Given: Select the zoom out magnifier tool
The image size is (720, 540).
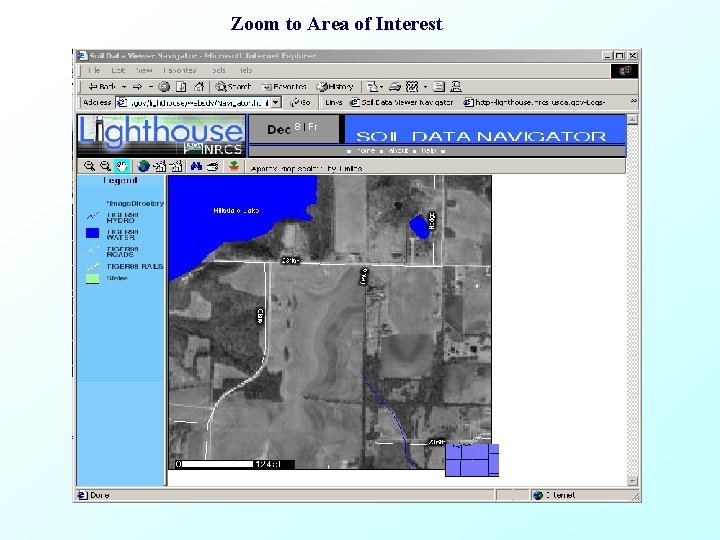Looking at the screenshot, I should click(x=105, y=166).
